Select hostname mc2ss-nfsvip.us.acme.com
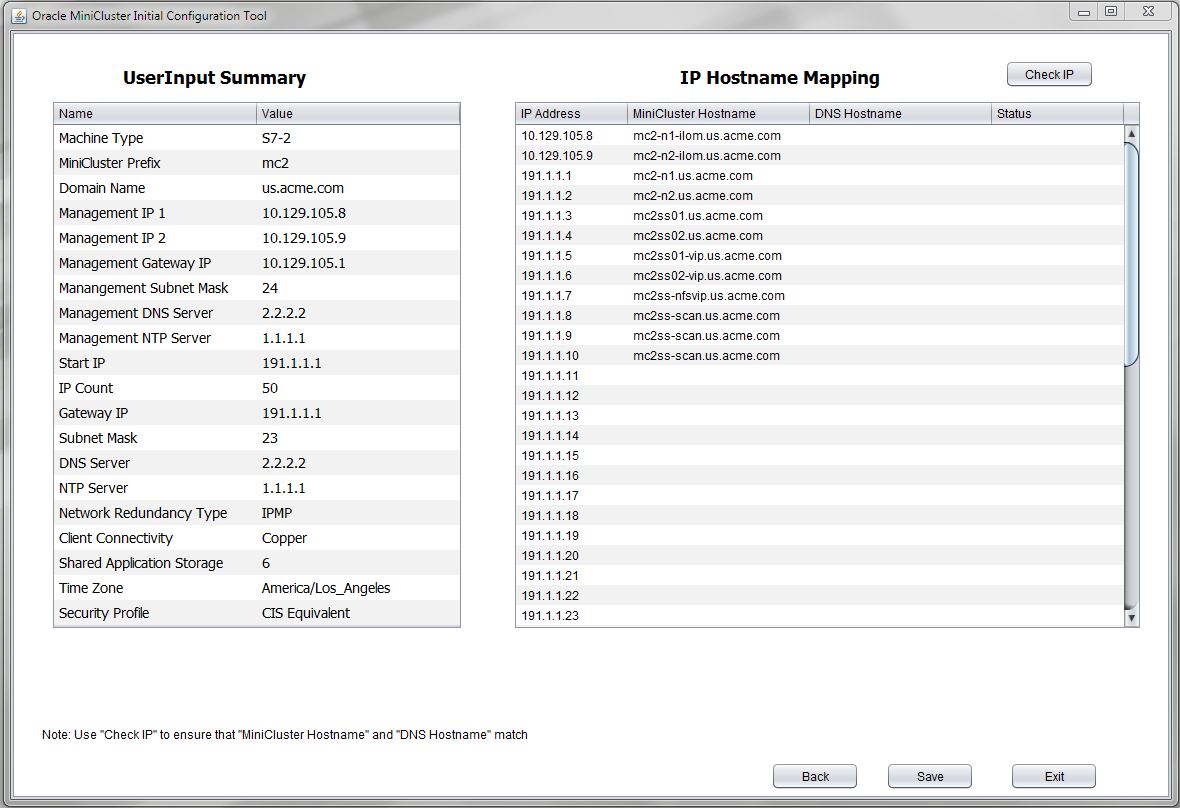1180x808 pixels. pyautogui.click(x=709, y=296)
